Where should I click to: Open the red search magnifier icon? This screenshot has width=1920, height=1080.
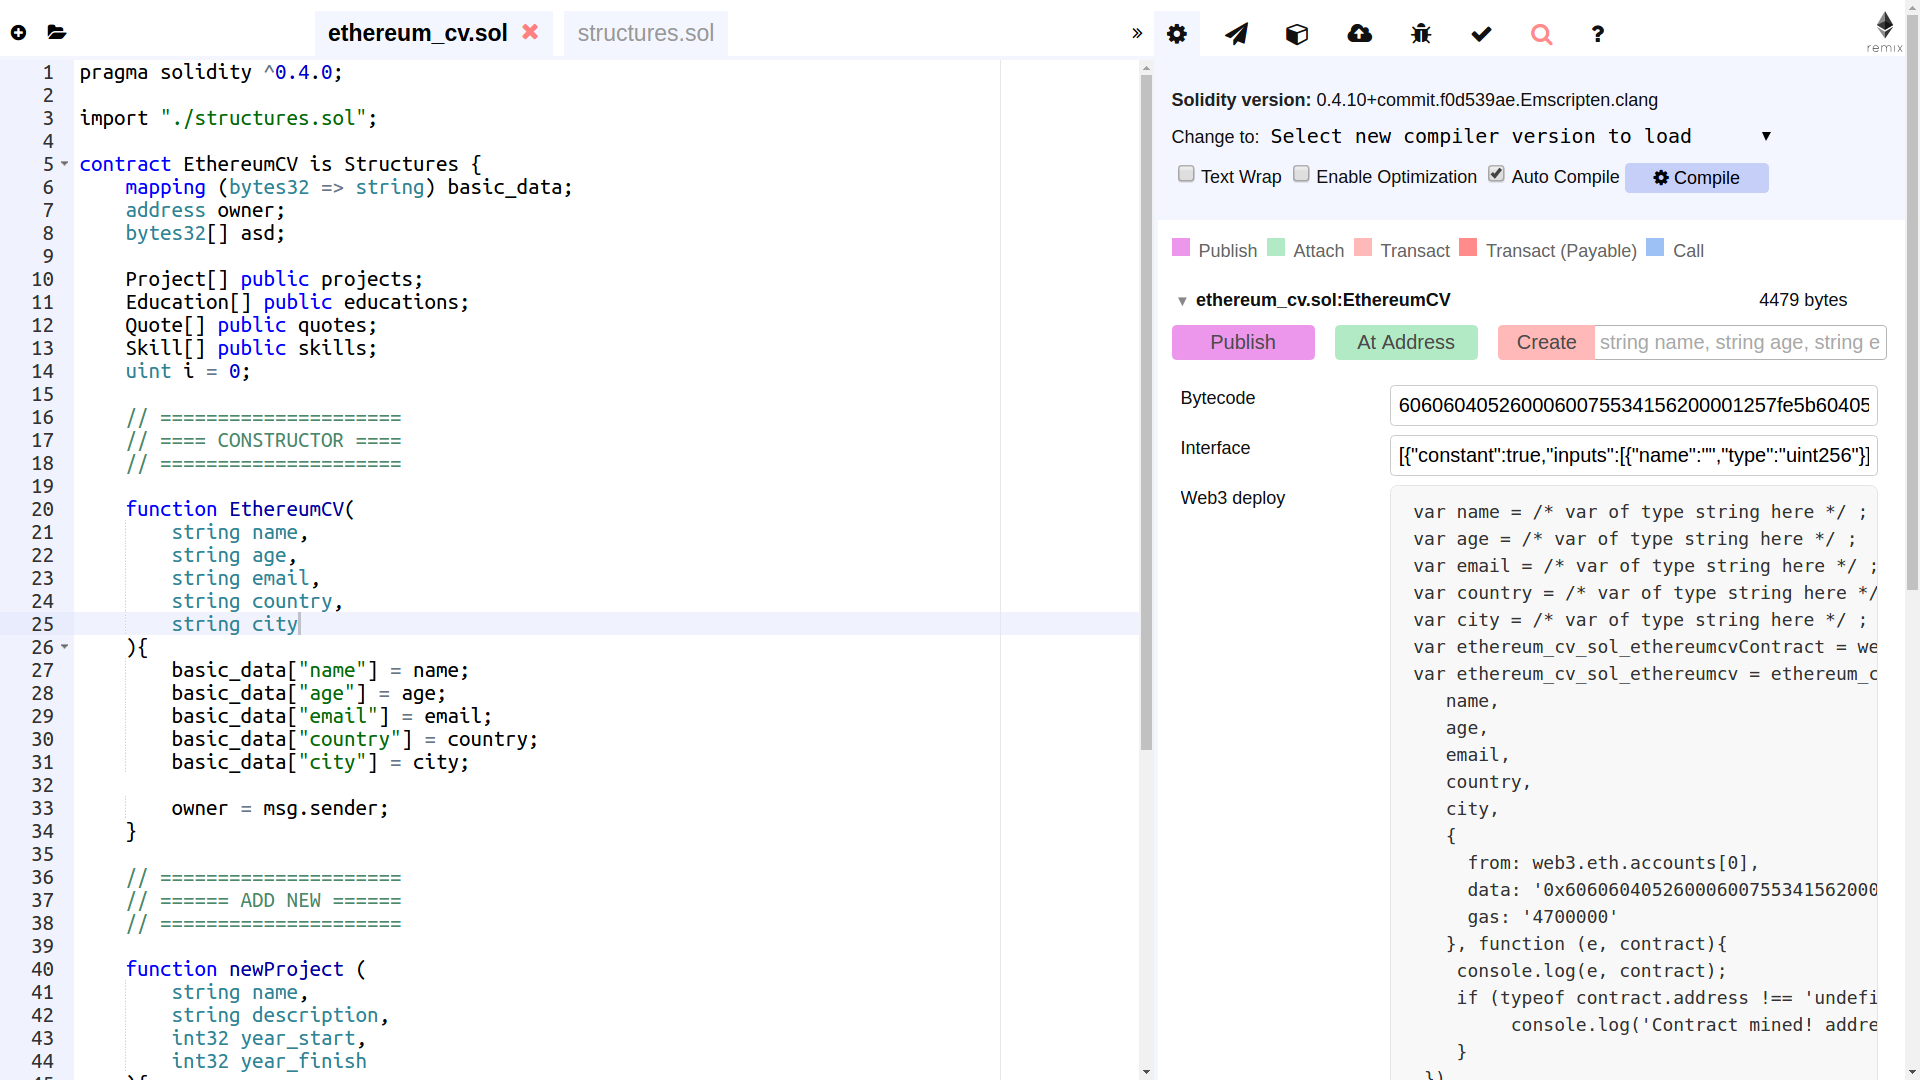tap(1541, 34)
